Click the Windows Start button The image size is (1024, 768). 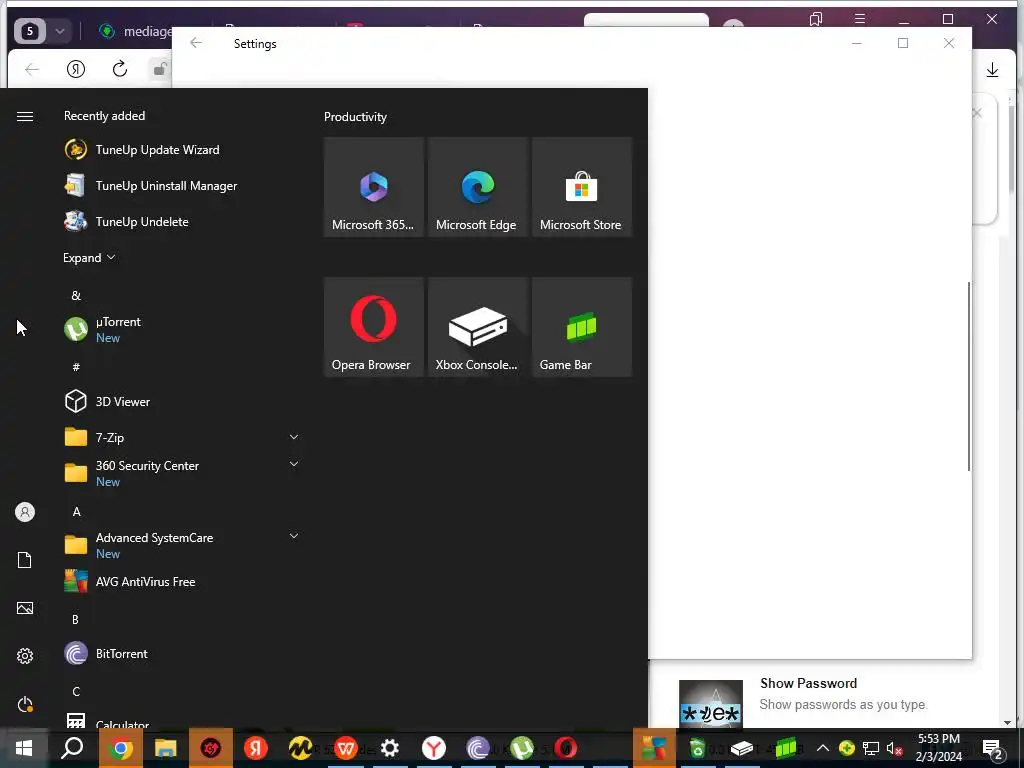click(24, 748)
